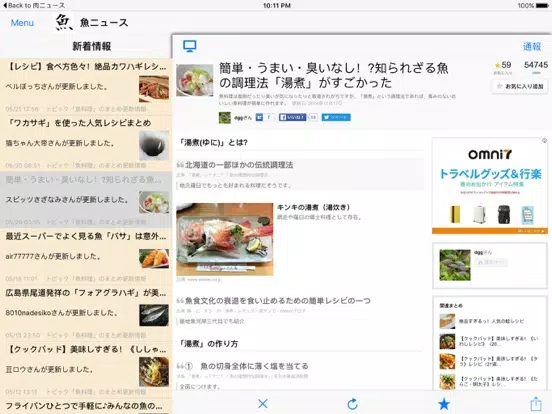The width and height of the screenshot is (552, 414).
Task: Click the 北海道の一部ほかの伝統調理法 quote
Action: tap(239, 165)
